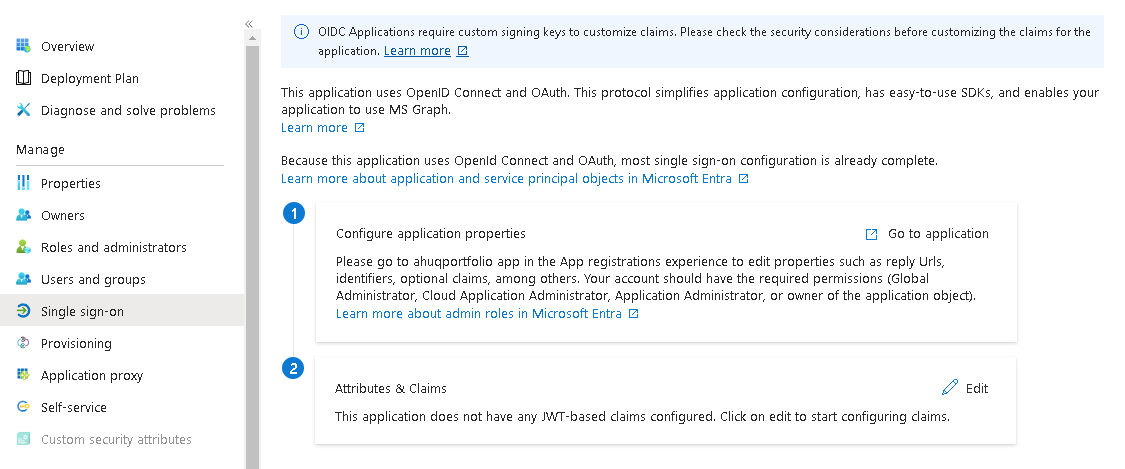Collapse the sidebar with double chevron
Screen dimensions: 1125x469
tap(249, 24)
